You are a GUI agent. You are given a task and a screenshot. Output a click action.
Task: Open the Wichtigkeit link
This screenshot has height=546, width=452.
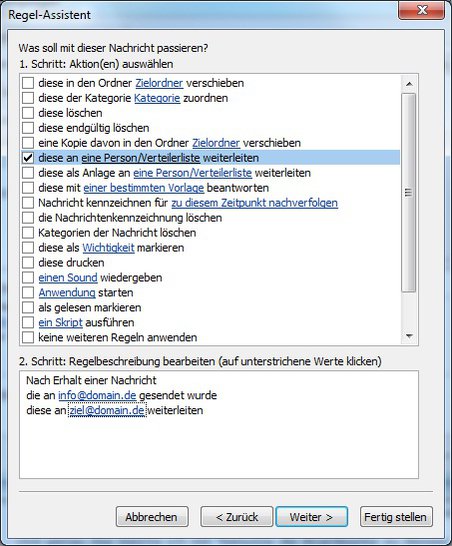108,248
